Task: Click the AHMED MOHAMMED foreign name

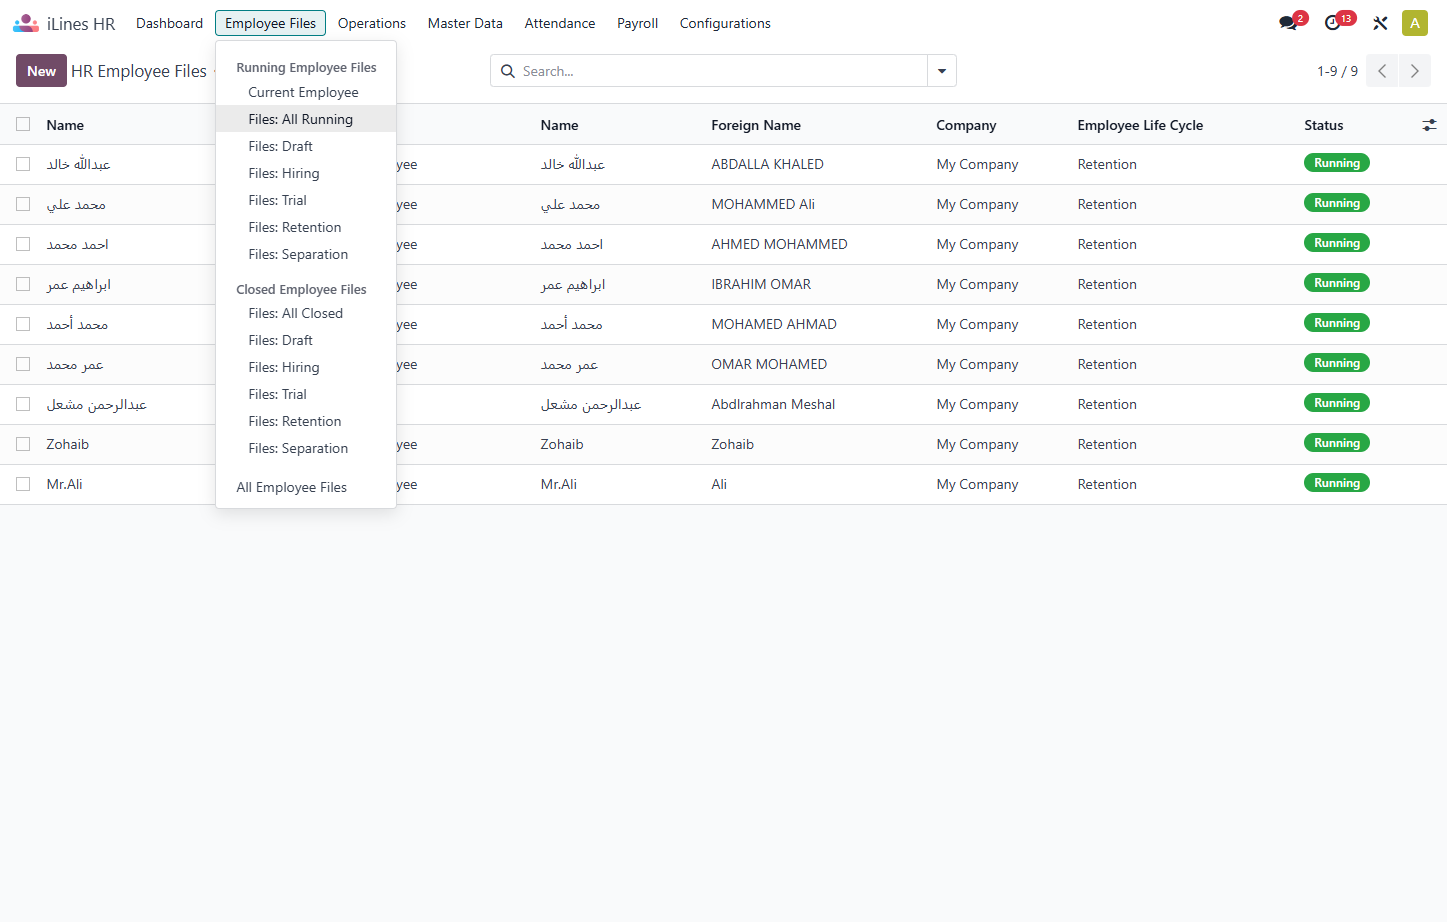Action: [x=779, y=244]
